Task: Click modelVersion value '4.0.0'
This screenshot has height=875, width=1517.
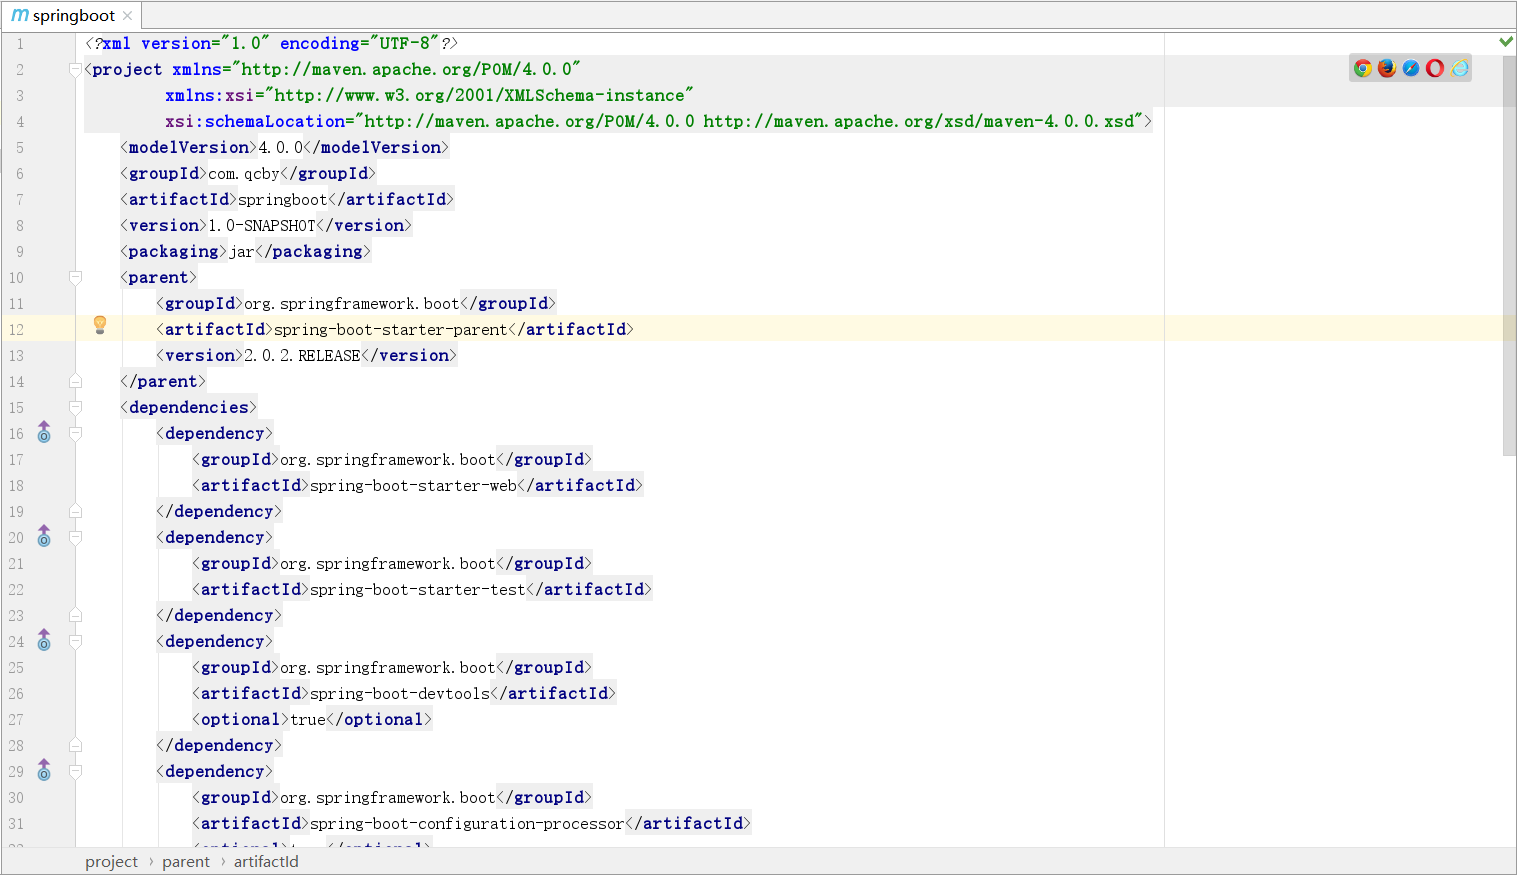Action: coord(281,148)
